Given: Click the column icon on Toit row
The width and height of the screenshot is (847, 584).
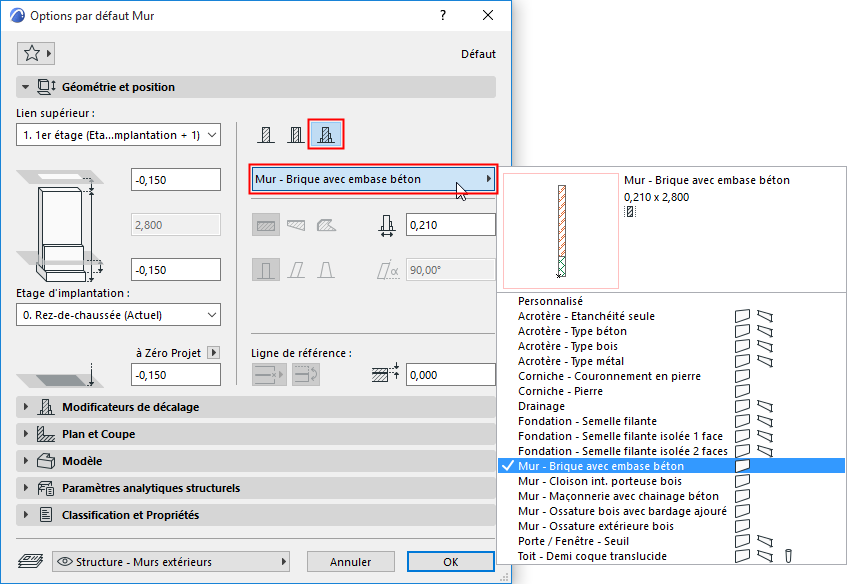Looking at the screenshot, I should pyautogui.click(x=788, y=556).
